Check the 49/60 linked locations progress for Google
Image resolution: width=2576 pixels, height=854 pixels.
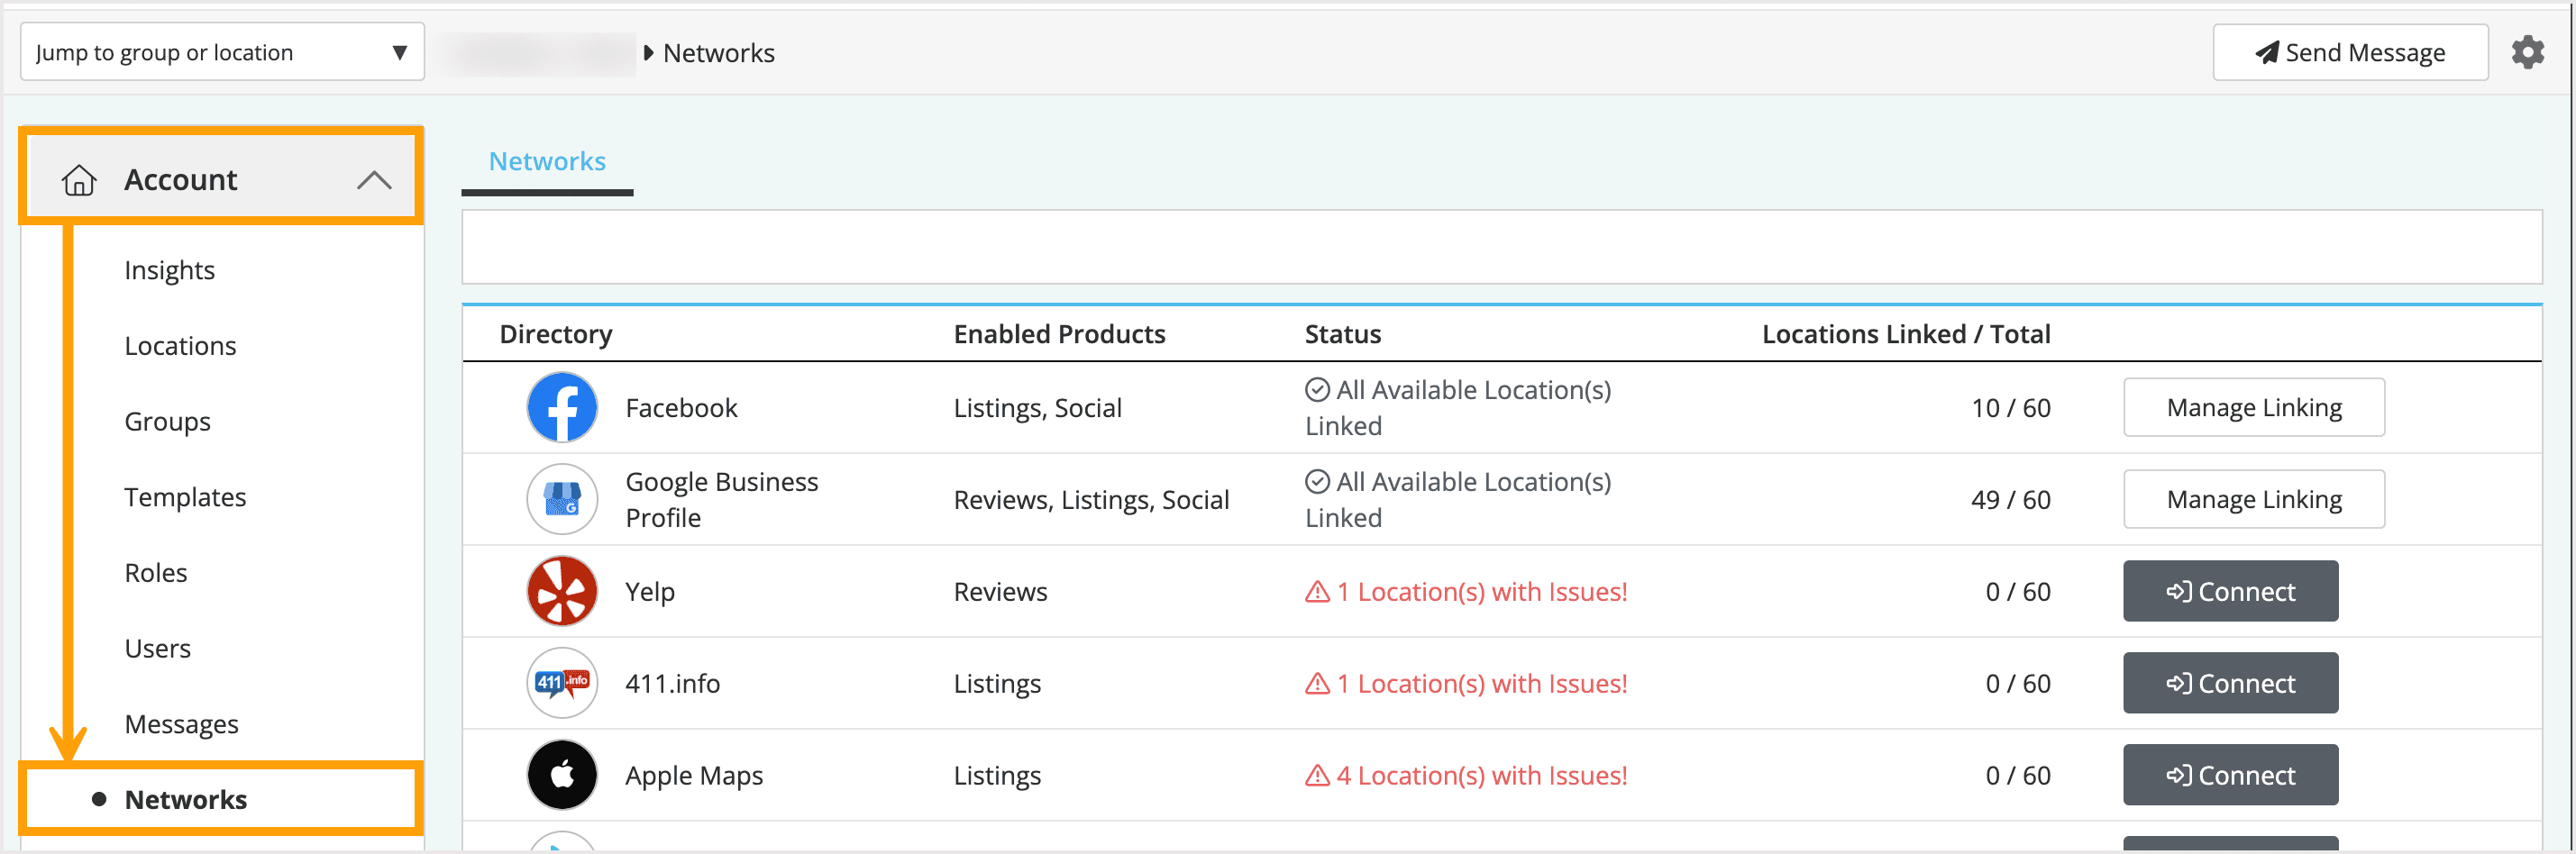pos(2010,499)
